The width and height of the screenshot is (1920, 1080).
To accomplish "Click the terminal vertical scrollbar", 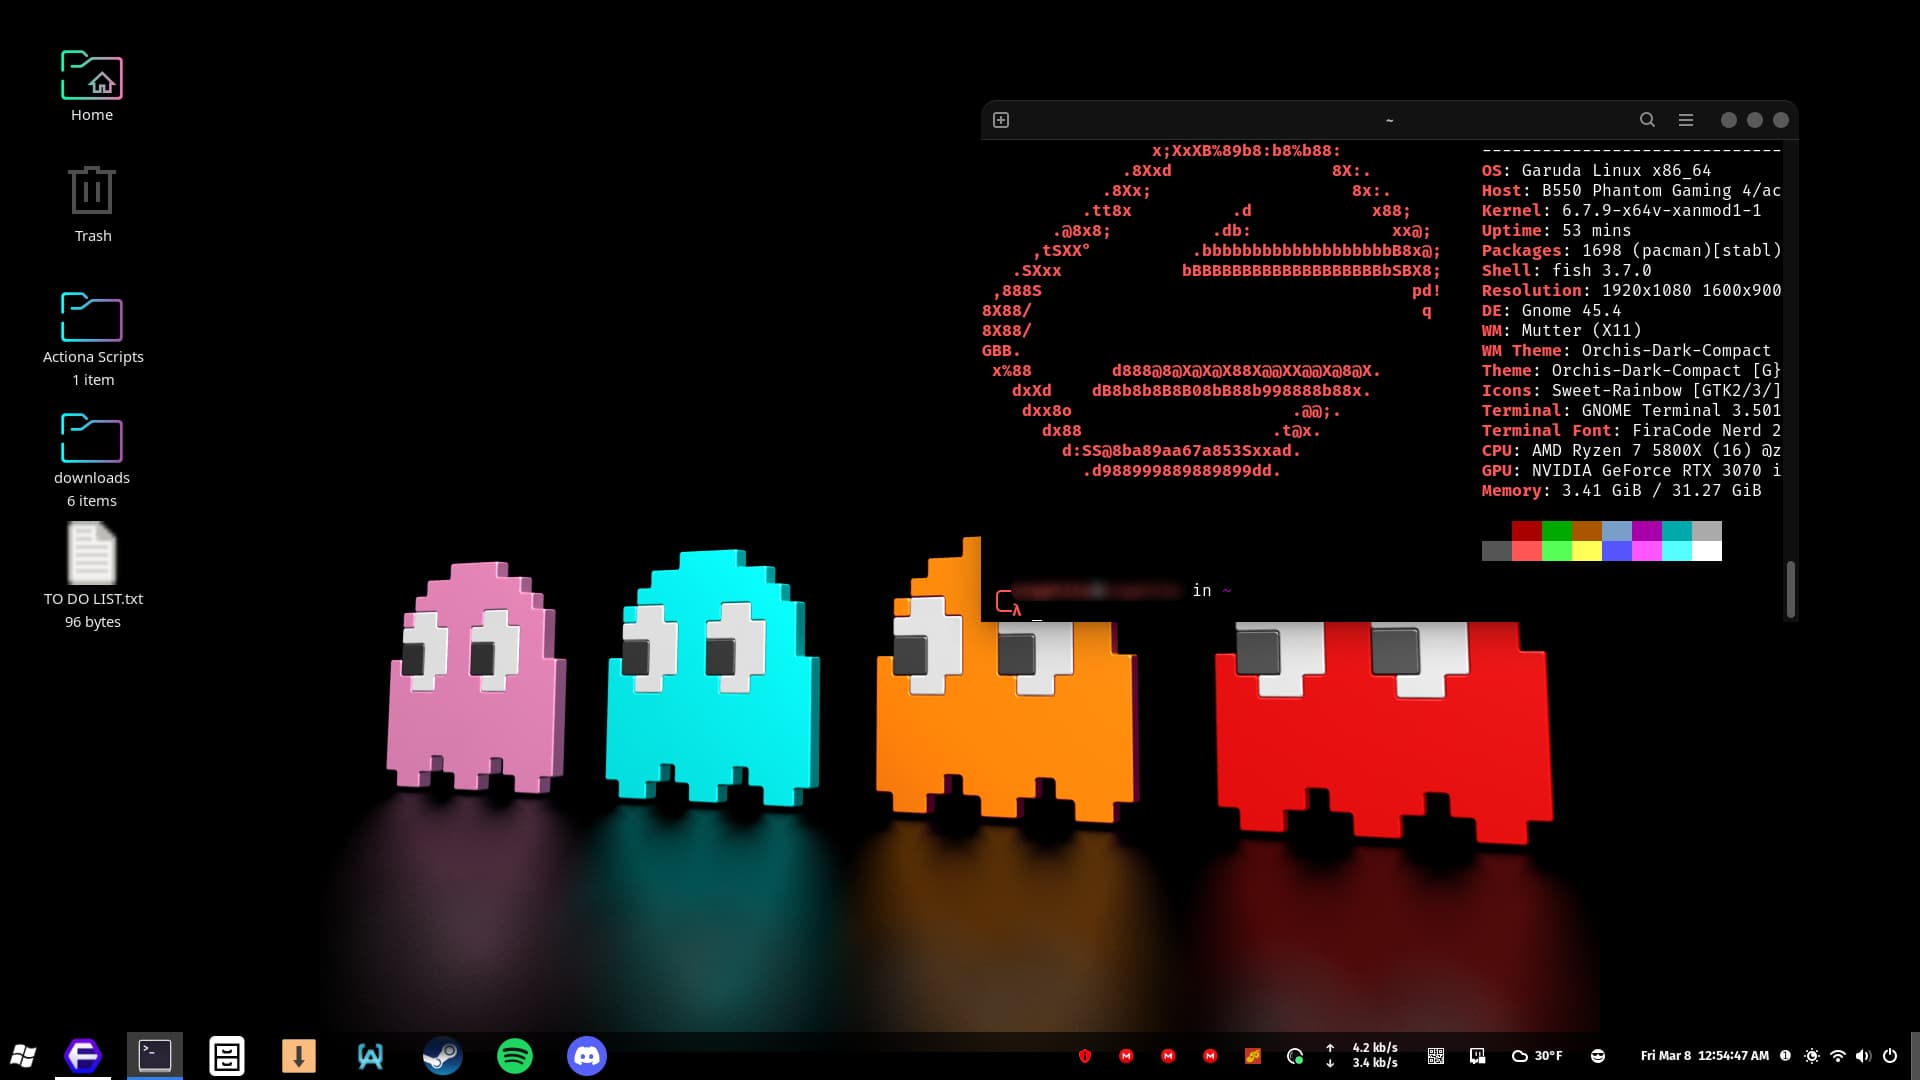I will (1790, 589).
